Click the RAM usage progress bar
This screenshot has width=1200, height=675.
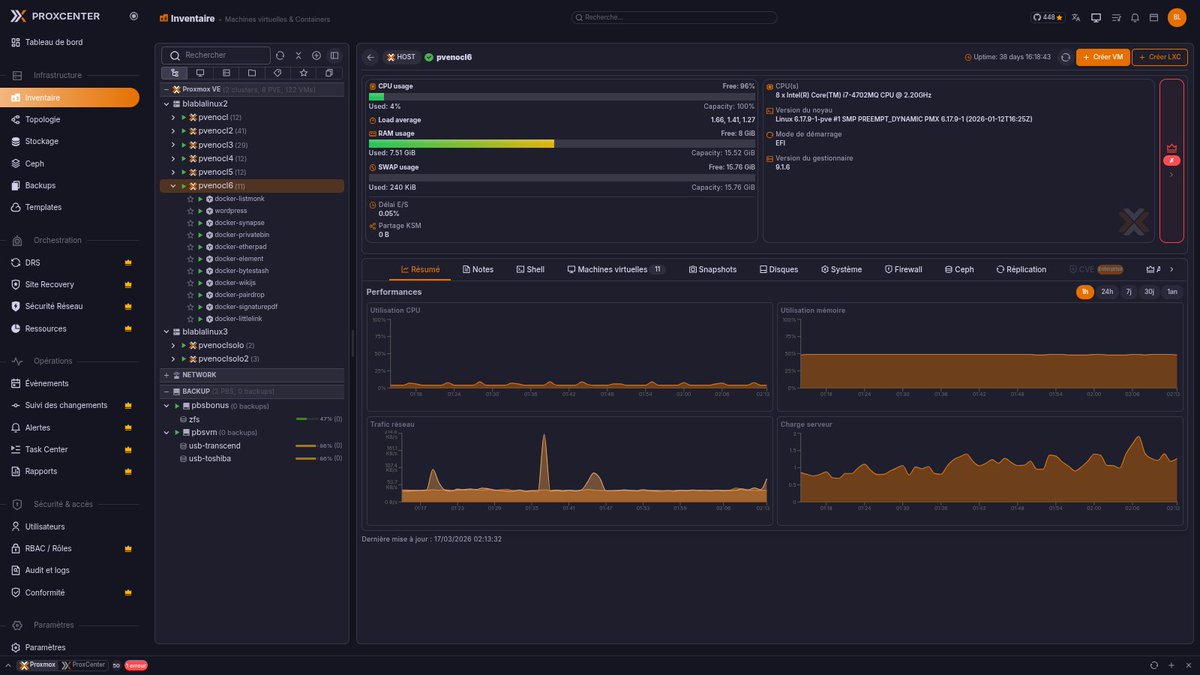point(562,144)
